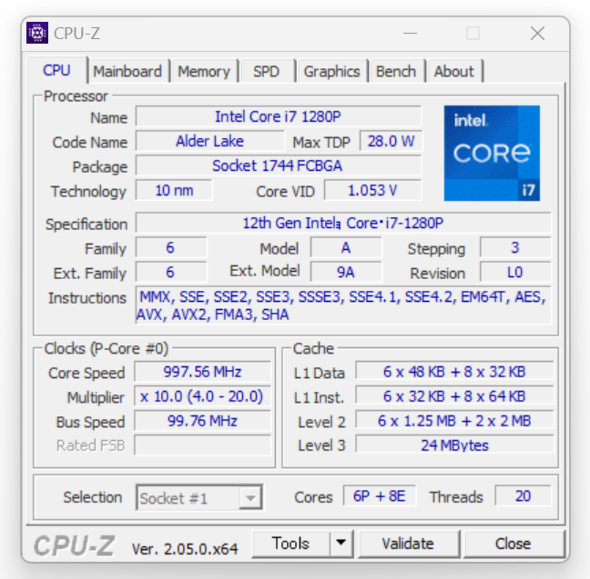Click the Threads value 20
590x579 pixels.
point(523,496)
